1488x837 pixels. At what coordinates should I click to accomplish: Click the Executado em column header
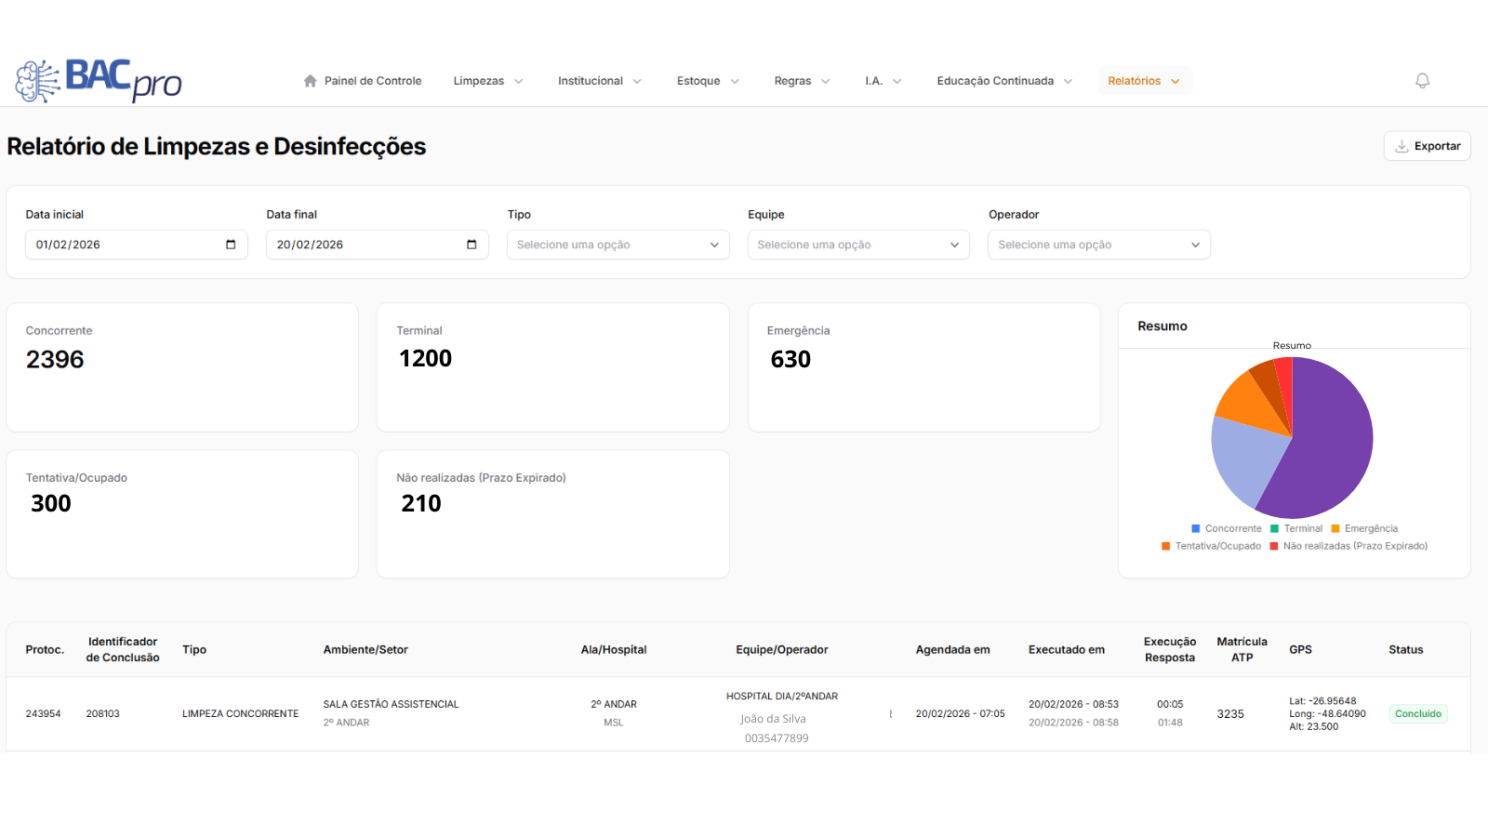1066,650
